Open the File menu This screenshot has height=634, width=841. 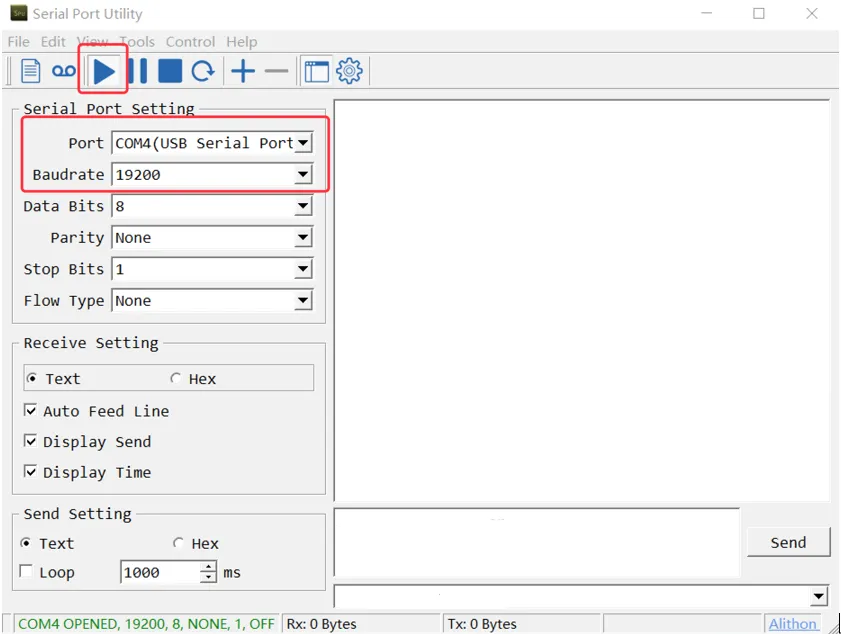pyautogui.click(x=19, y=42)
